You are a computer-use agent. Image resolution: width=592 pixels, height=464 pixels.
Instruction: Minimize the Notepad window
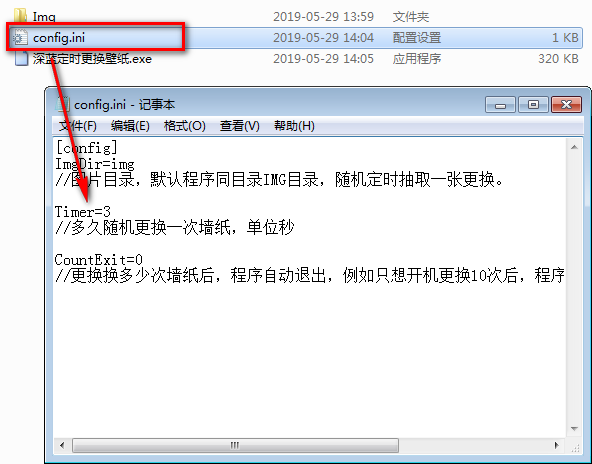(x=500, y=105)
